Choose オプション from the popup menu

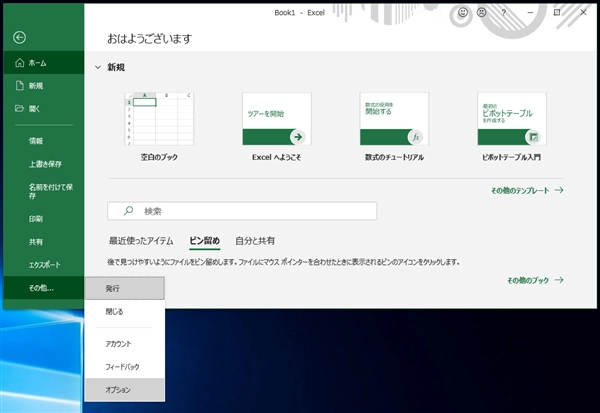pyautogui.click(x=125, y=390)
